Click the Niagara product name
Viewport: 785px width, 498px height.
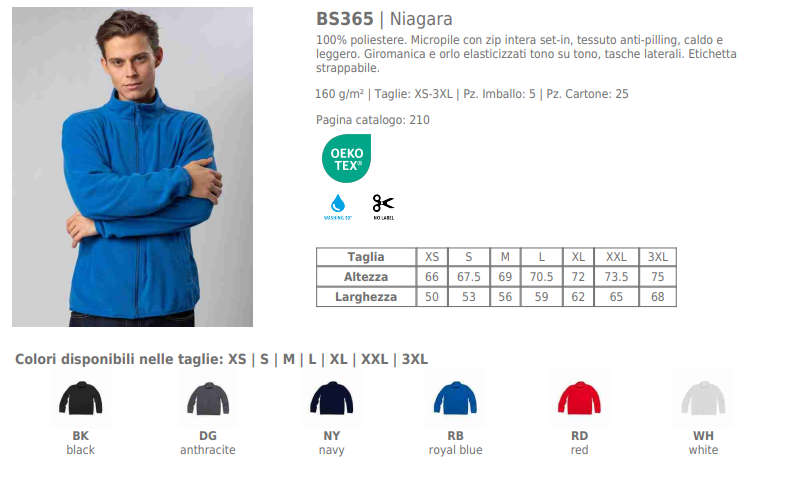421,19
